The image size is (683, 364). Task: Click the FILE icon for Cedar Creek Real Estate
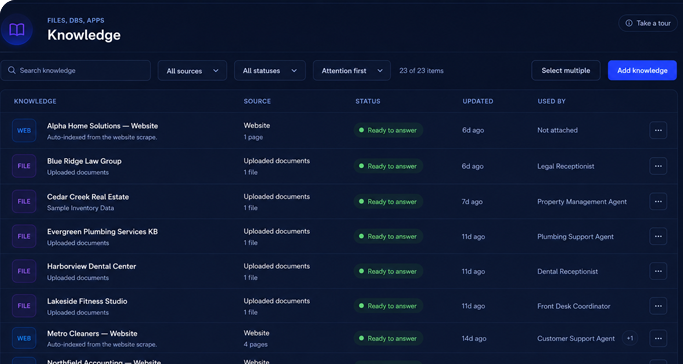(24, 202)
